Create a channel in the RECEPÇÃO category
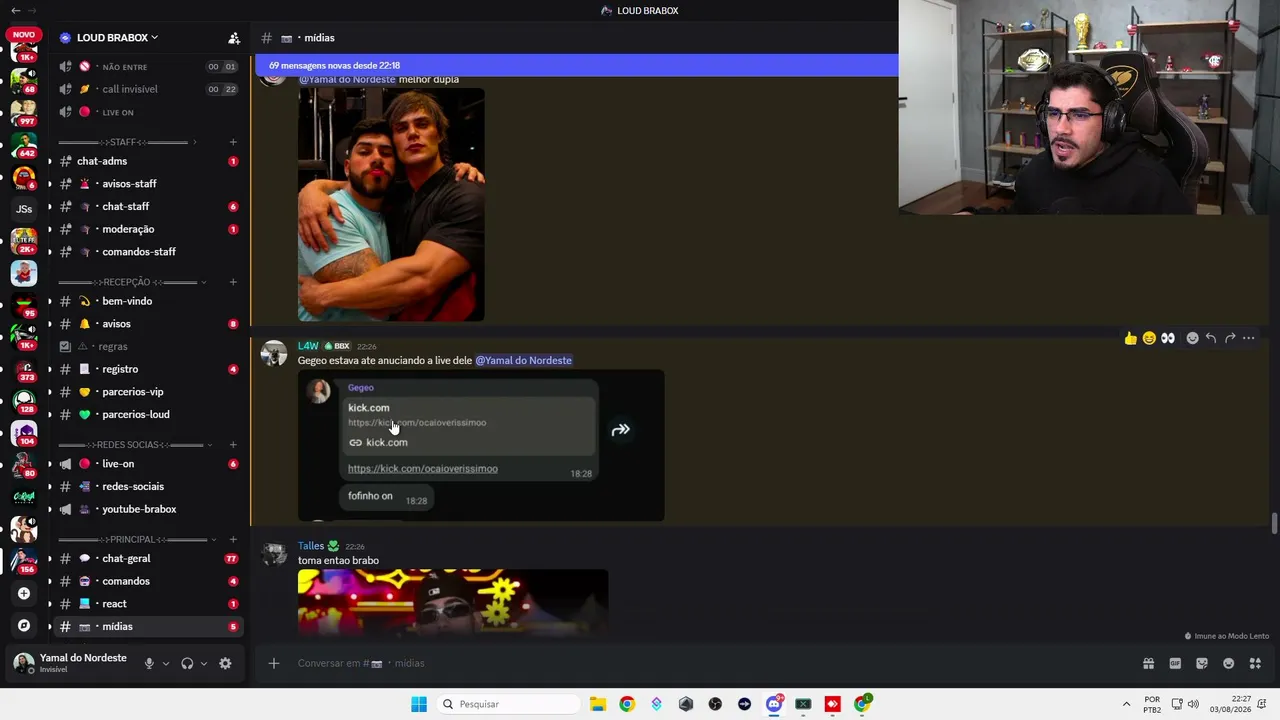Screen dimensions: 1280x720 click(x=233, y=282)
